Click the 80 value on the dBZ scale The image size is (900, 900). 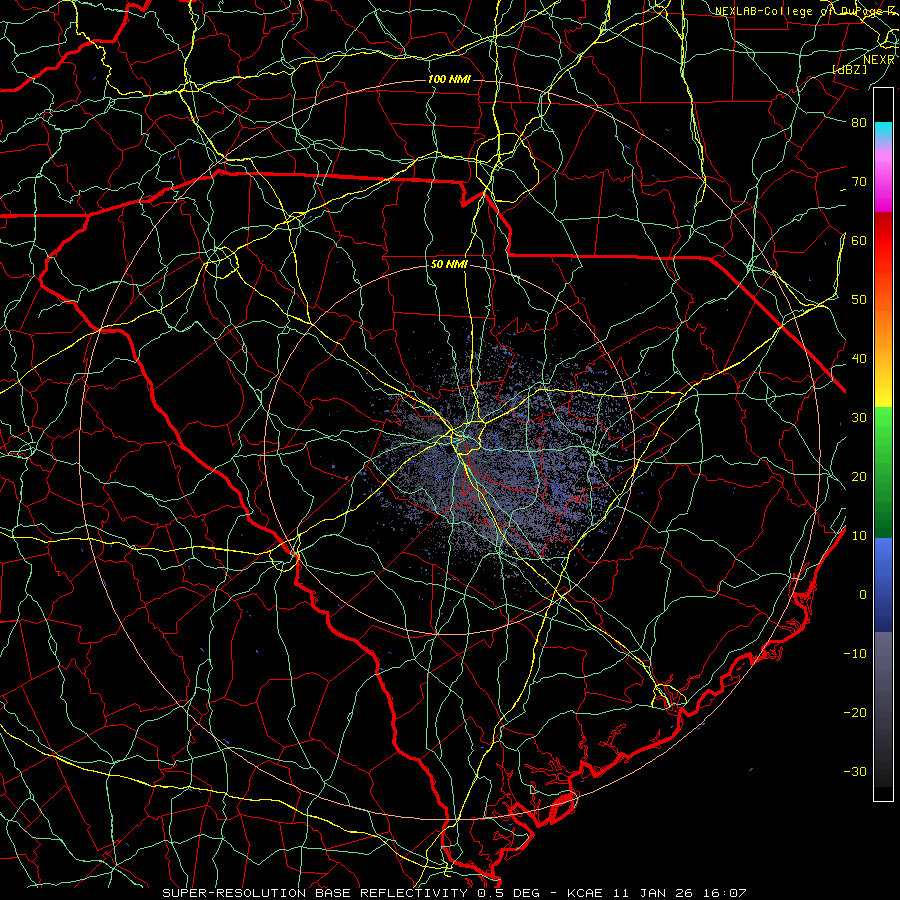859,123
